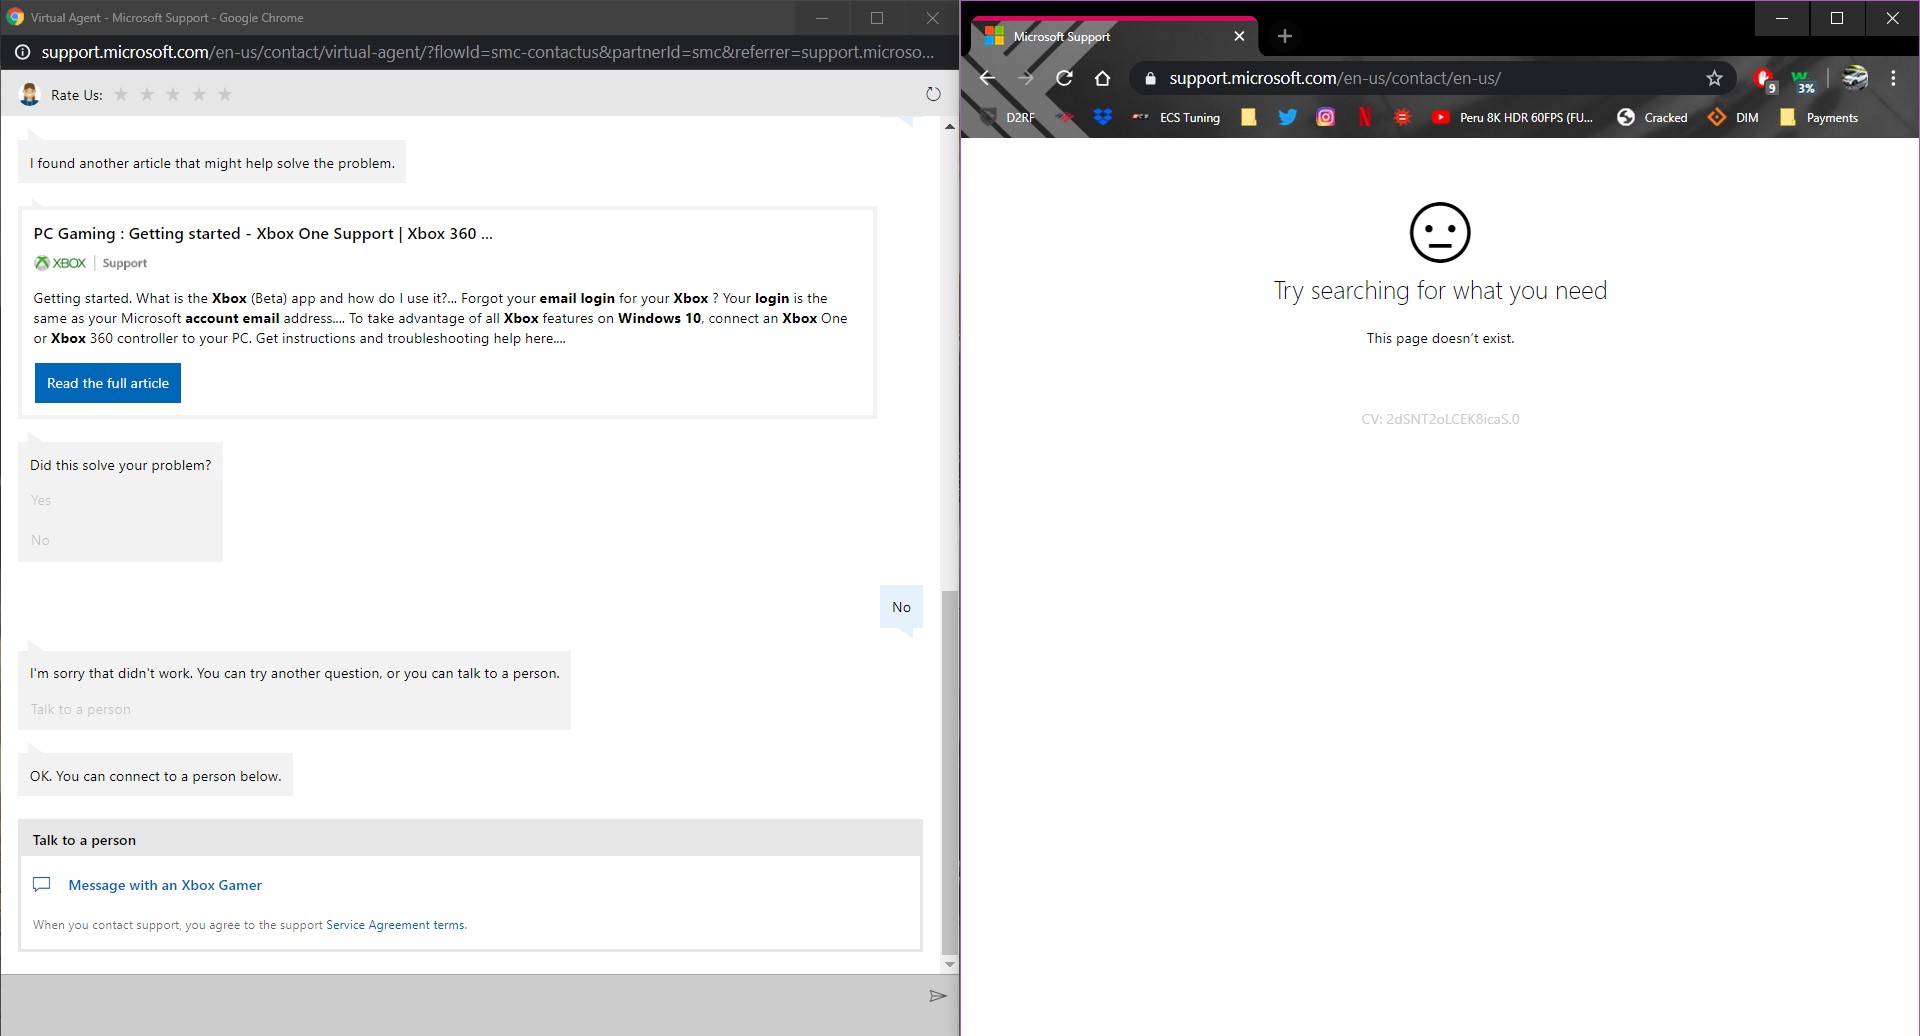Give the chat a two-star rating
Image resolution: width=1920 pixels, height=1036 pixels.
pyautogui.click(x=147, y=95)
